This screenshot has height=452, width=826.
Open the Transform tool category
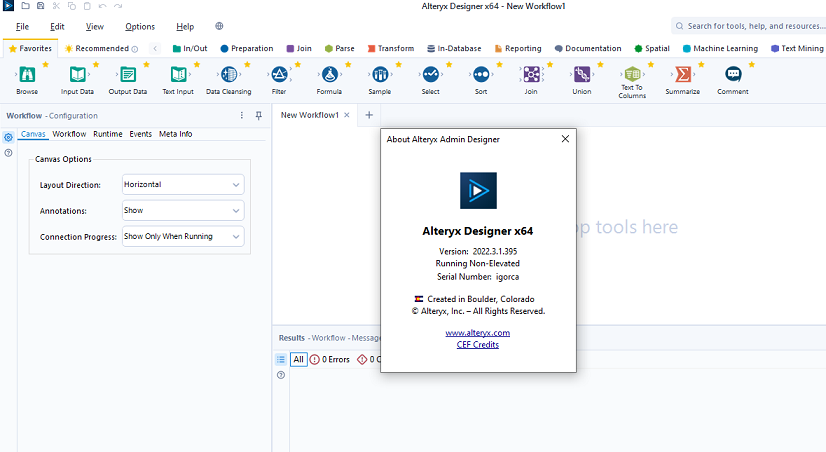pos(391,48)
